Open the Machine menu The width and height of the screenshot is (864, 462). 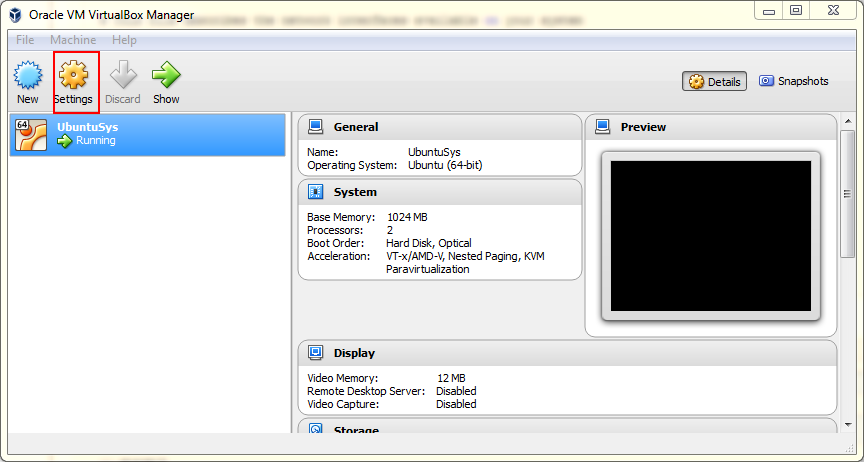73,40
